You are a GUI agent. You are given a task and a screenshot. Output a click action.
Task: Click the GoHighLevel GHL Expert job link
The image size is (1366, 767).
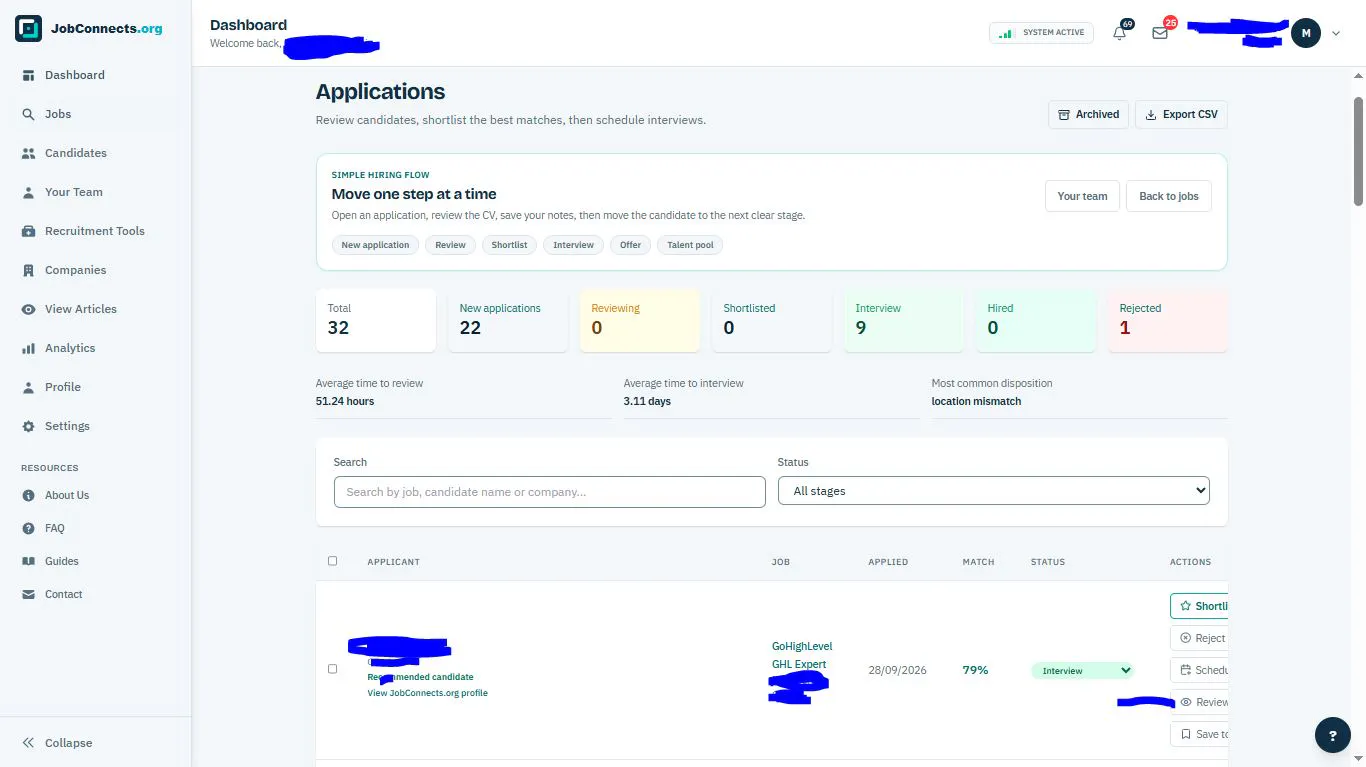pyautogui.click(x=802, y=655)
